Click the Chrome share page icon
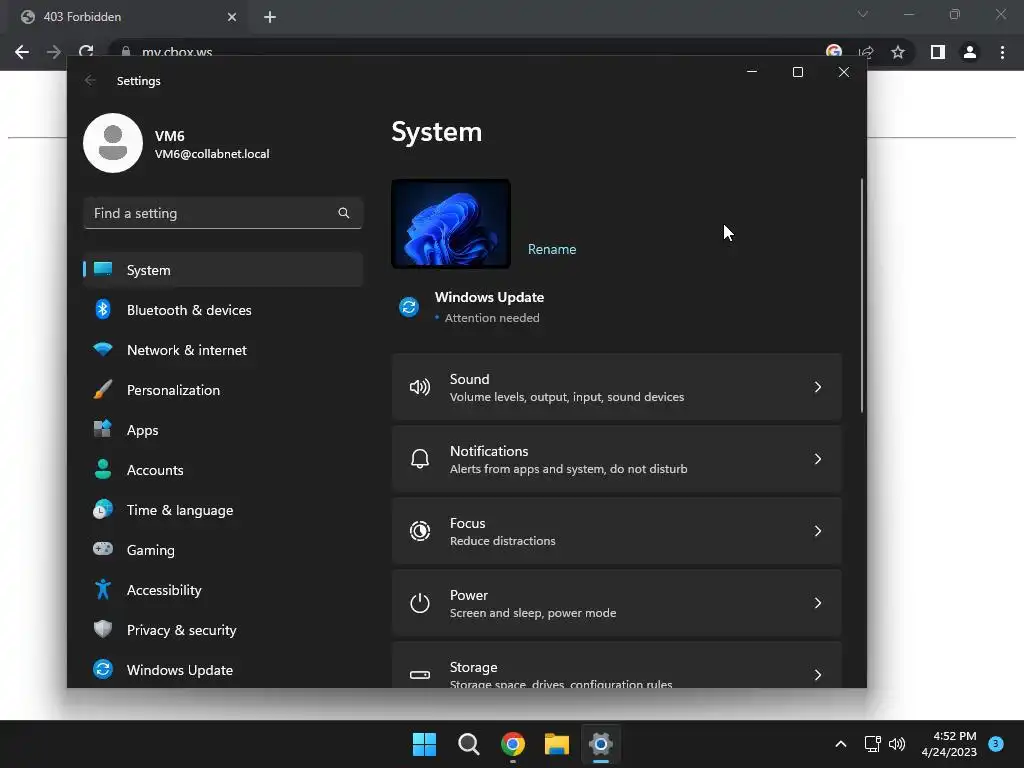The width and height of the screenshot is (1024, 768). [867, 52]
